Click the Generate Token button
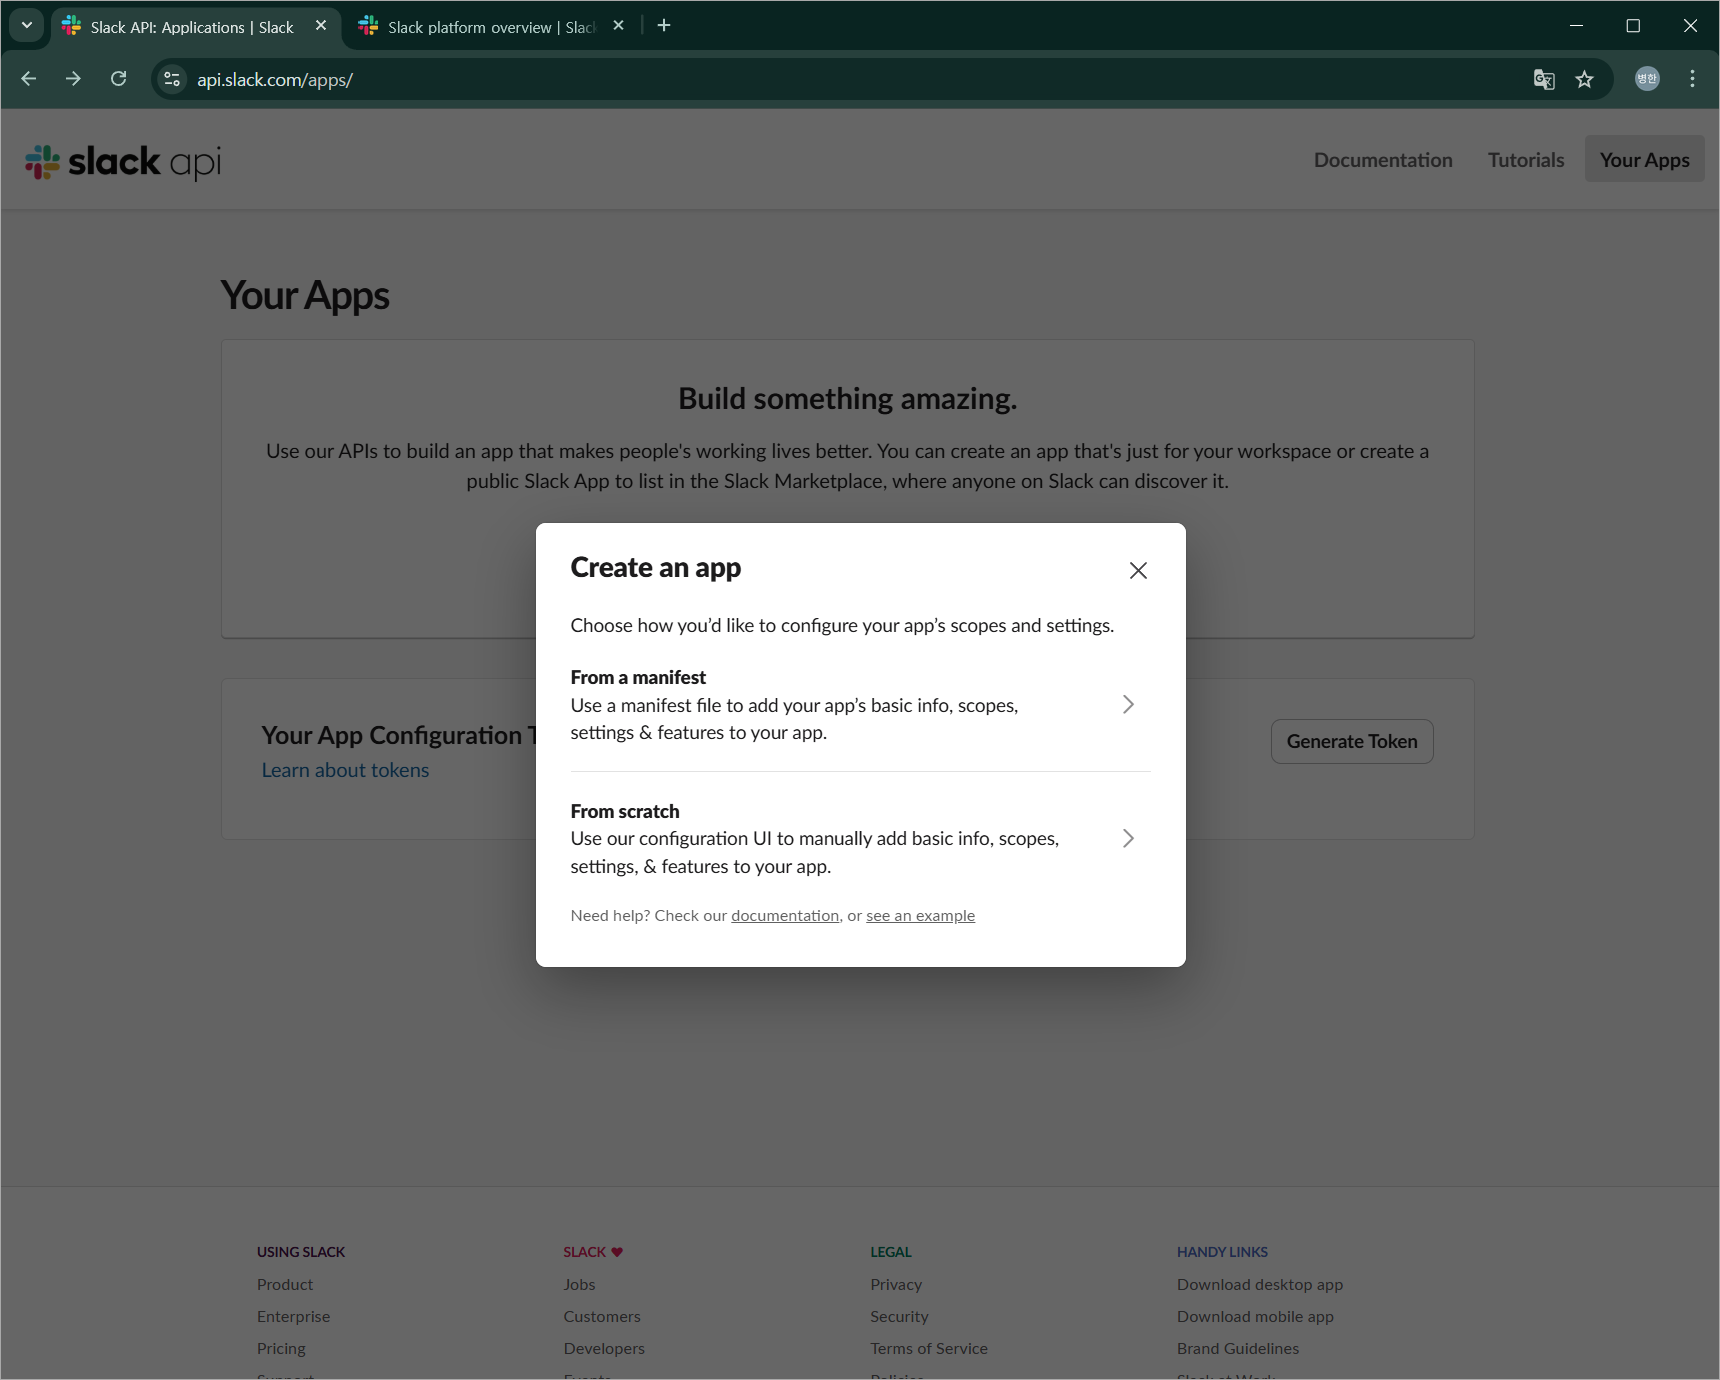The height and width of the screenshot is (1380, 1720). tap(1352, 741)
